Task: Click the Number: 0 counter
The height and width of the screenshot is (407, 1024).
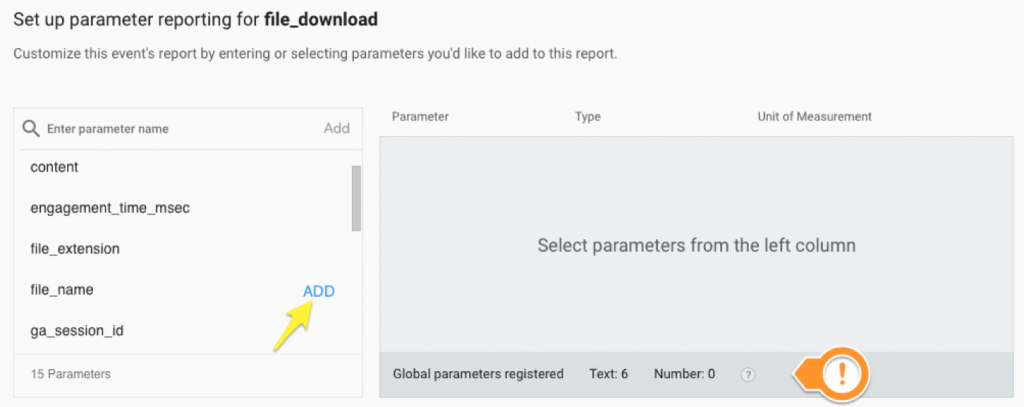Action: tap(684, 375)
